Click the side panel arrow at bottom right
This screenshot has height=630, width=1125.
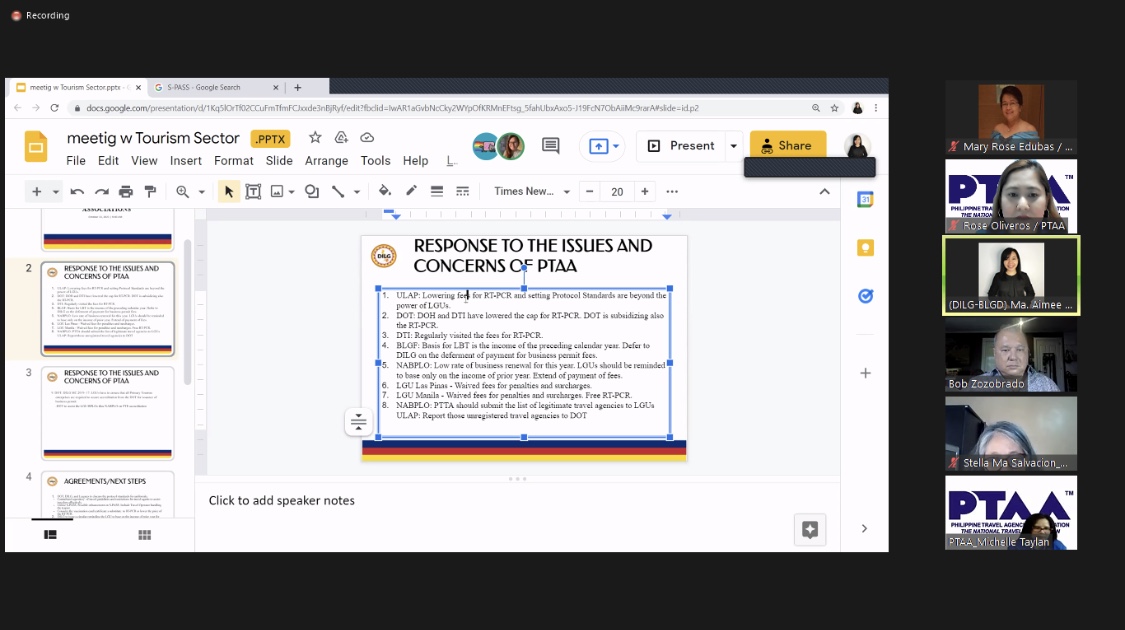(x=865, y=529)
